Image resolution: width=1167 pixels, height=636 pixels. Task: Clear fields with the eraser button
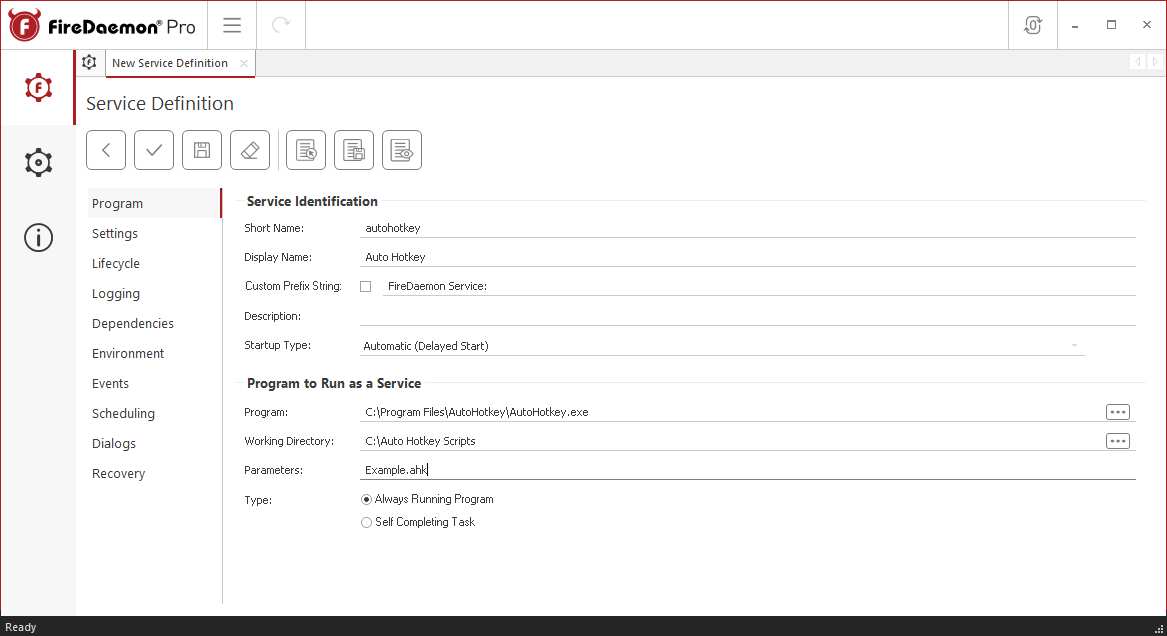point(250,150)
